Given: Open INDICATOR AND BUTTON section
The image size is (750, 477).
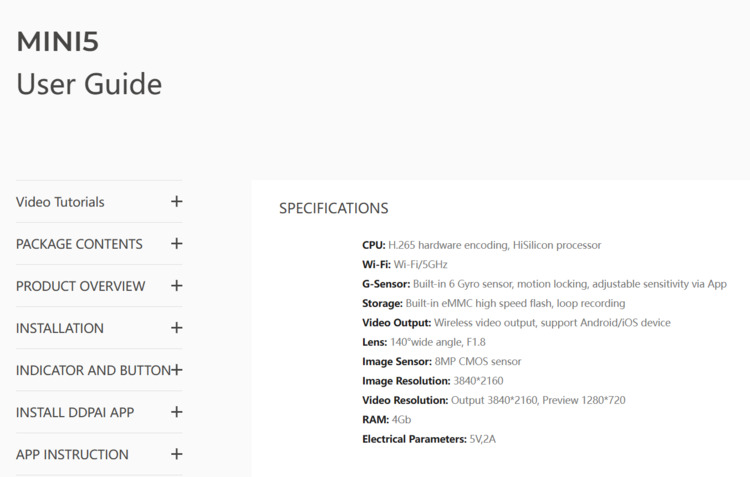Looking at the screenshot, I should [93, 370].
